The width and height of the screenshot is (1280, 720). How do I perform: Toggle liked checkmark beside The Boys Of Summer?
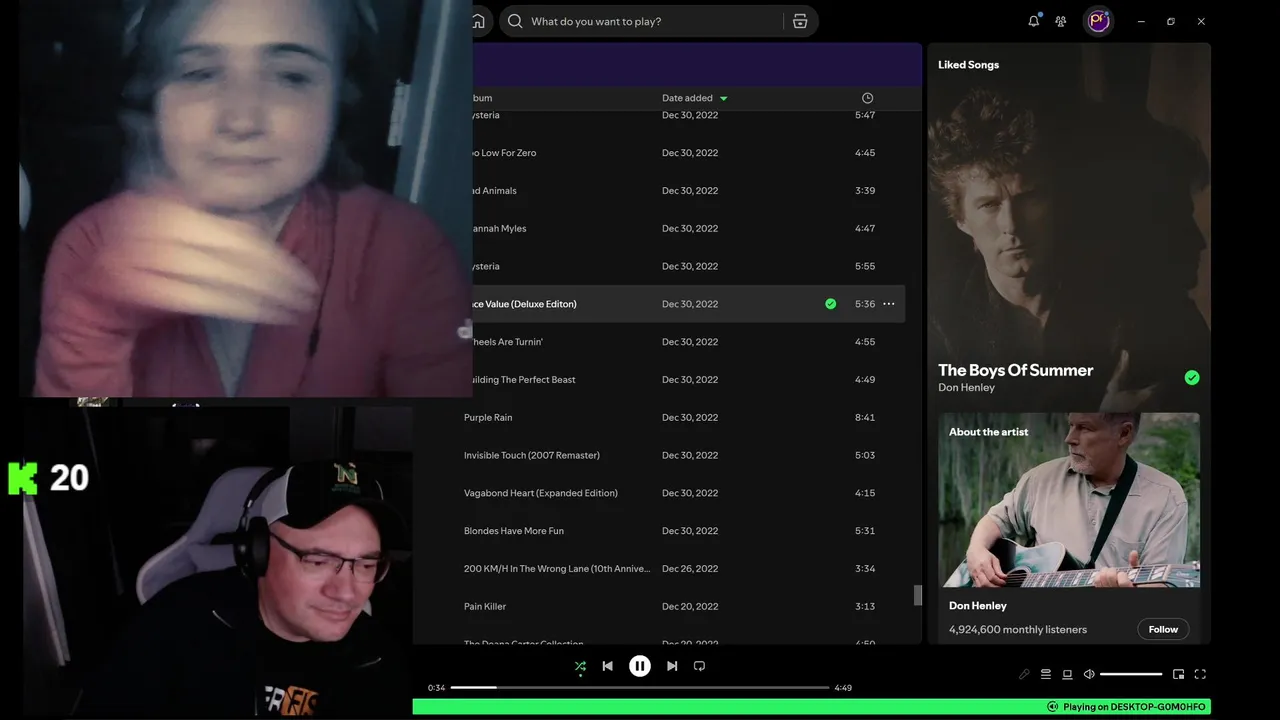pyautogui.click(x=1192, y=377)
